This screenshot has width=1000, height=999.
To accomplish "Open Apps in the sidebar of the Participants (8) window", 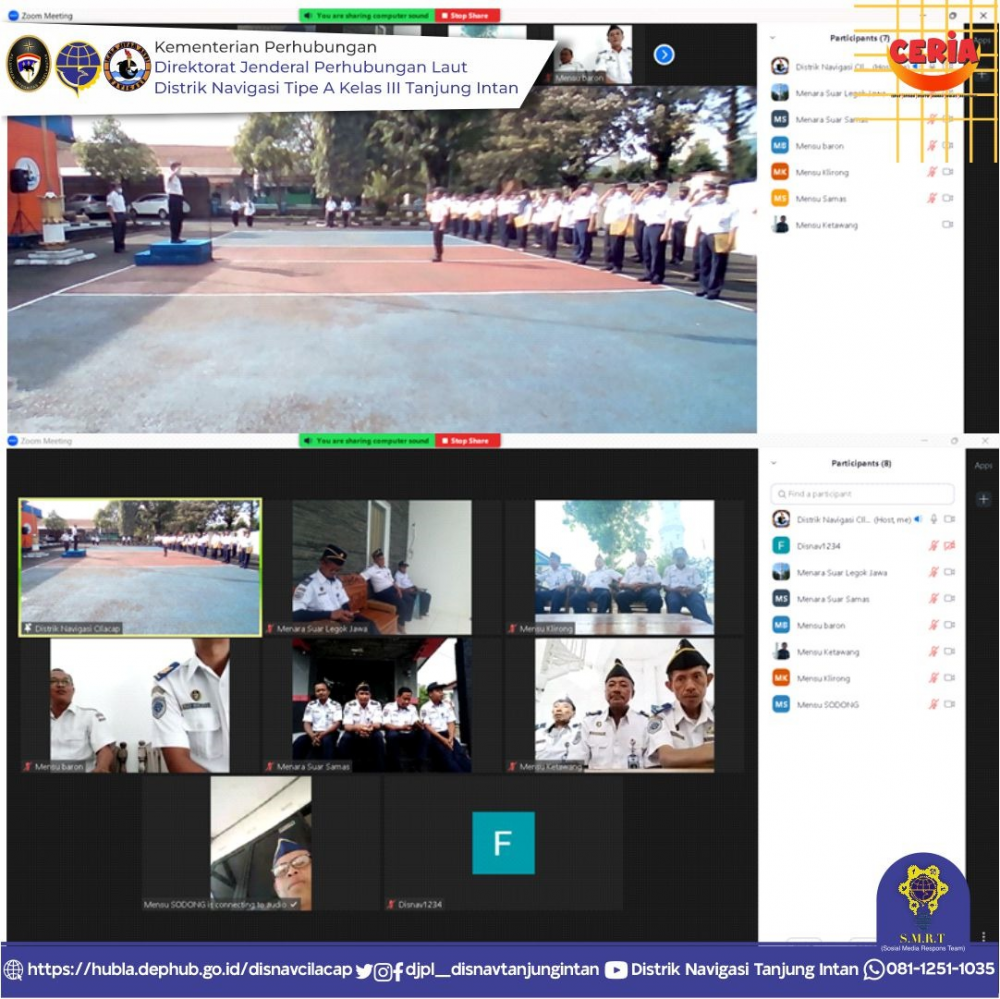I will coord(983,466).
